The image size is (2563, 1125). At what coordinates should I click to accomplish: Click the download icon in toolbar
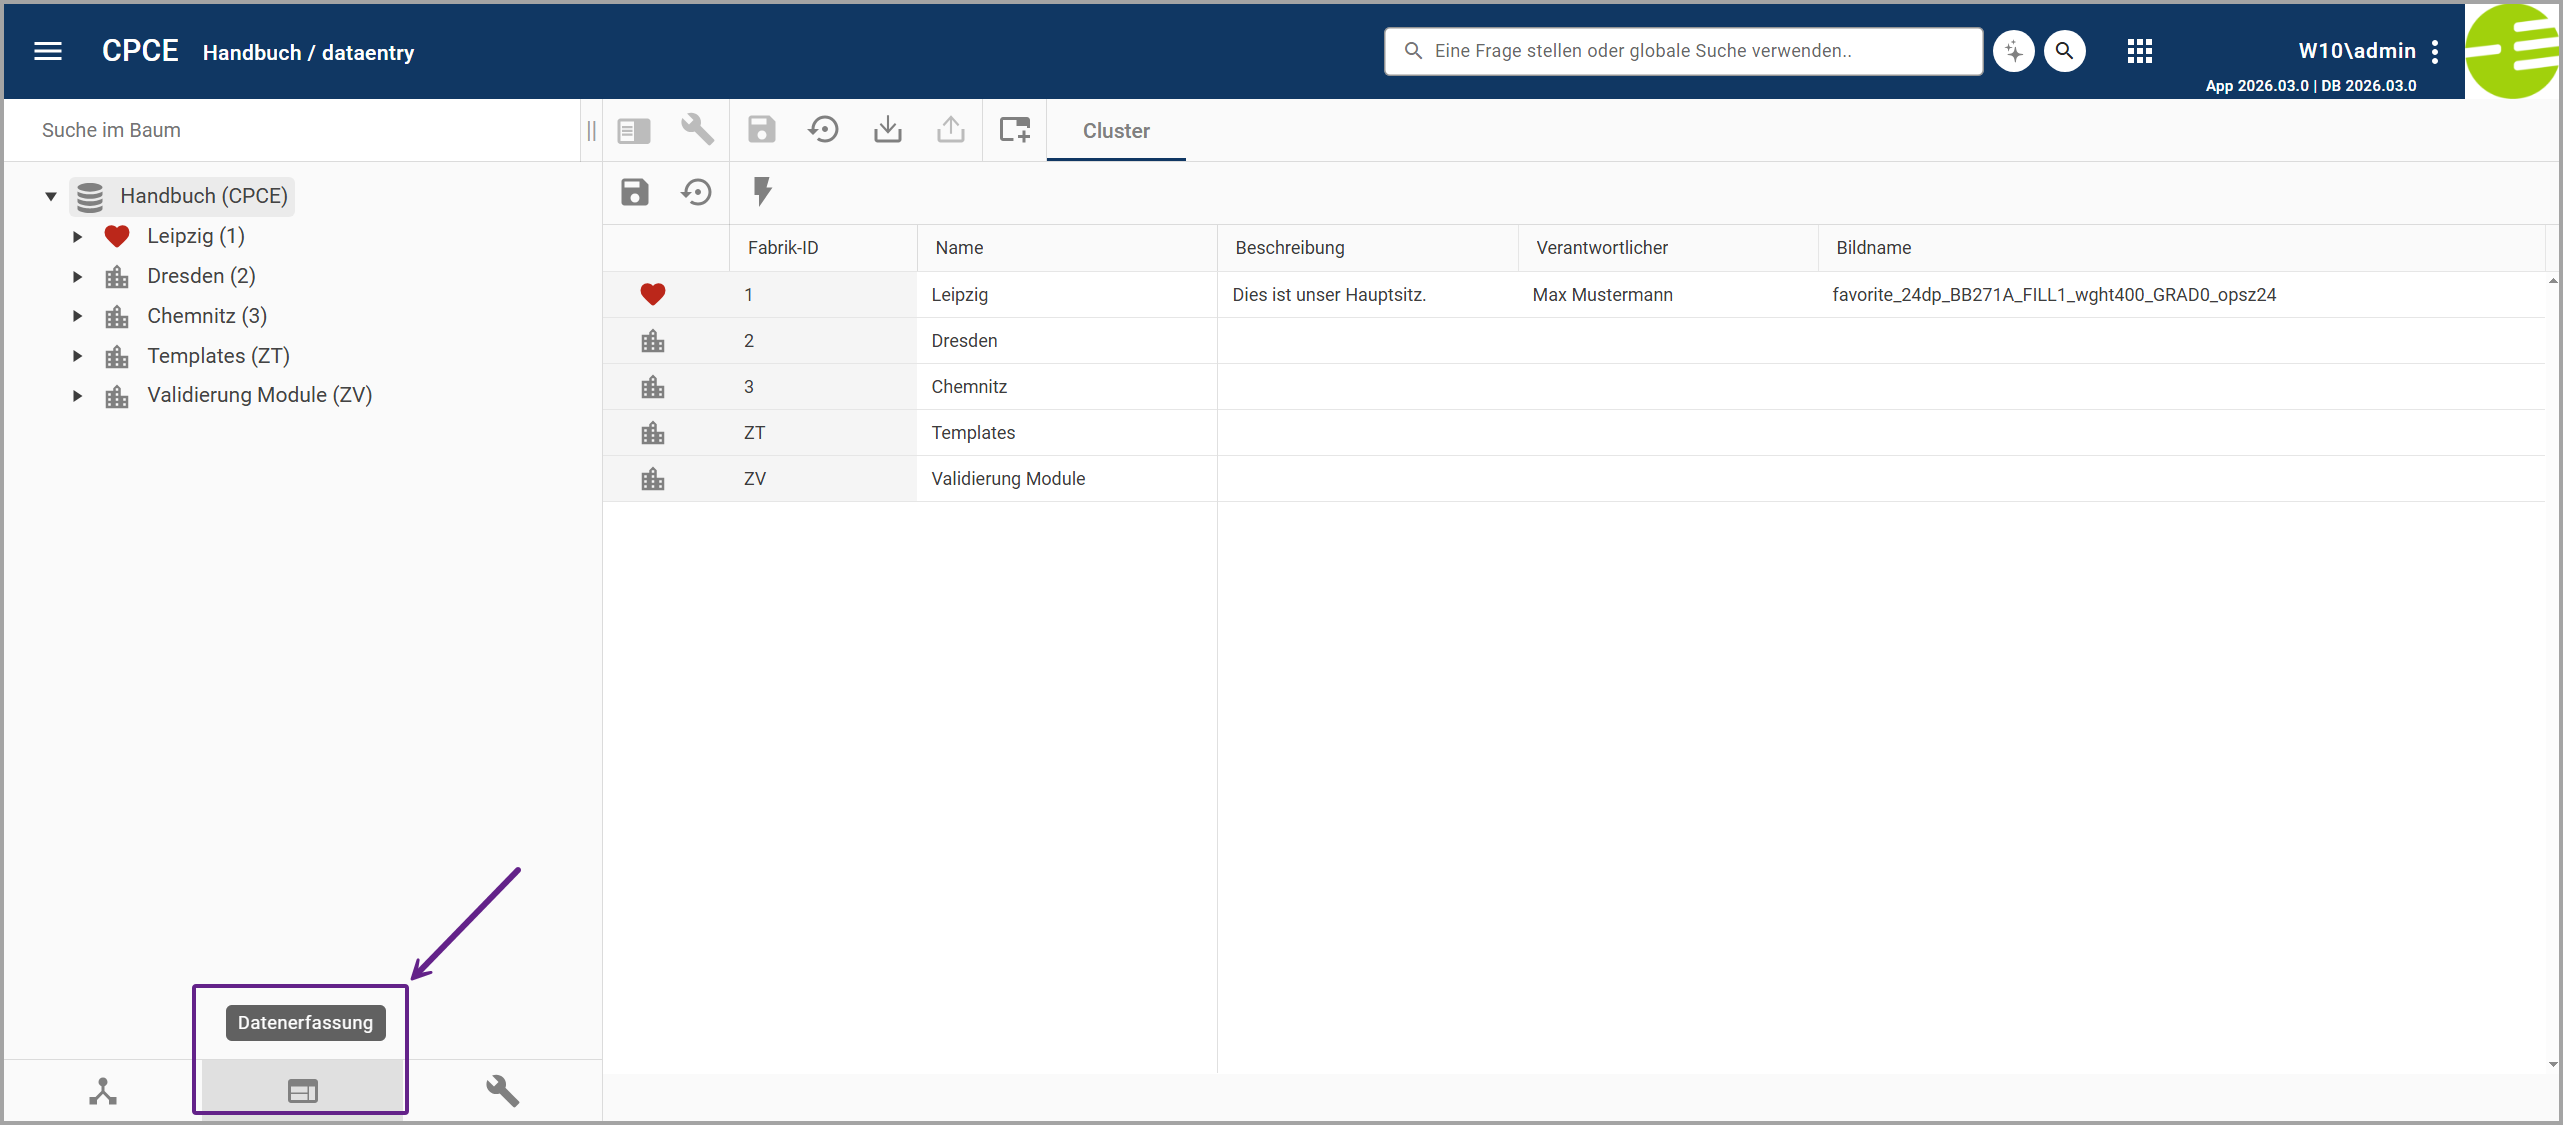[887, 130]
